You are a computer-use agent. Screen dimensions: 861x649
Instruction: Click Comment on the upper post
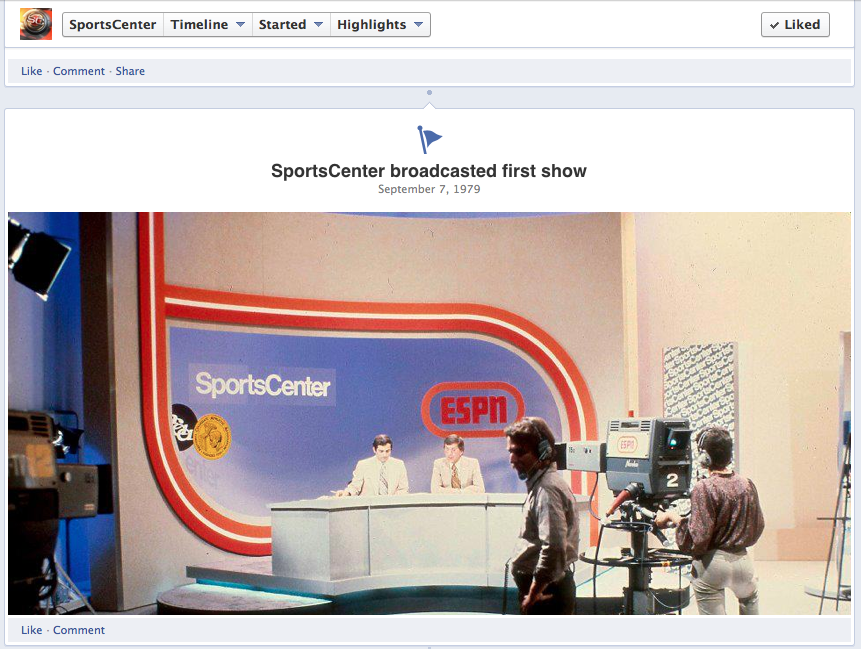coord(79,71)
